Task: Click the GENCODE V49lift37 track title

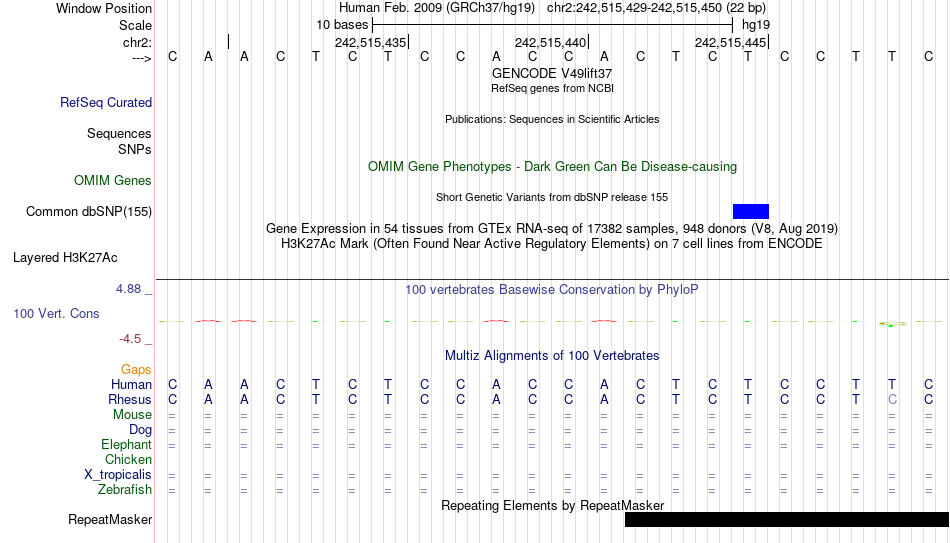Action: (552, 73)
